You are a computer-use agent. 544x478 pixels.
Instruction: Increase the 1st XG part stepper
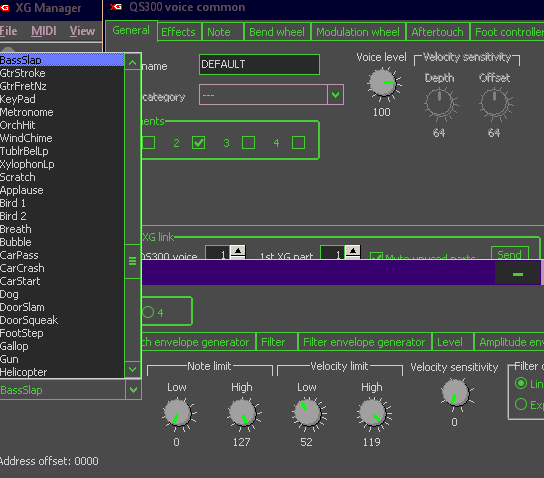pos(353,250)
